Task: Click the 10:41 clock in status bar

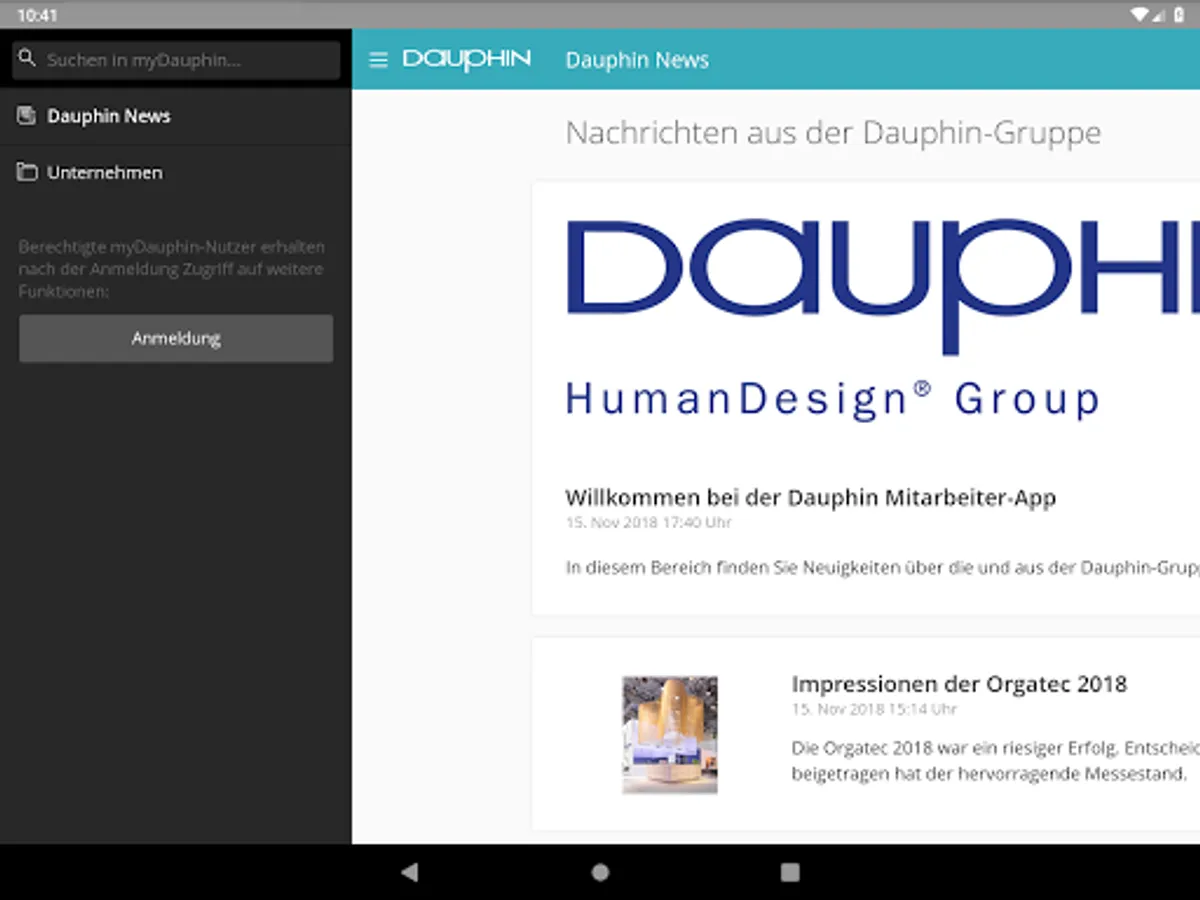Action: (x=37, y=16)
